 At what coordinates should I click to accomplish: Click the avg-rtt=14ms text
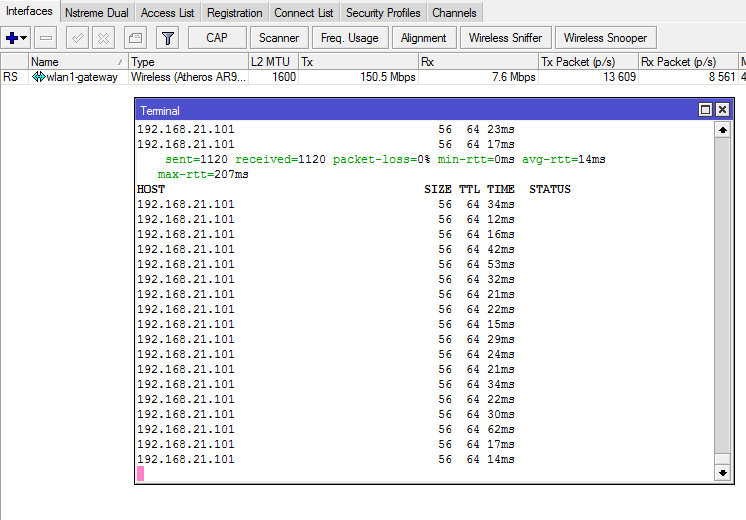(564, 159)
